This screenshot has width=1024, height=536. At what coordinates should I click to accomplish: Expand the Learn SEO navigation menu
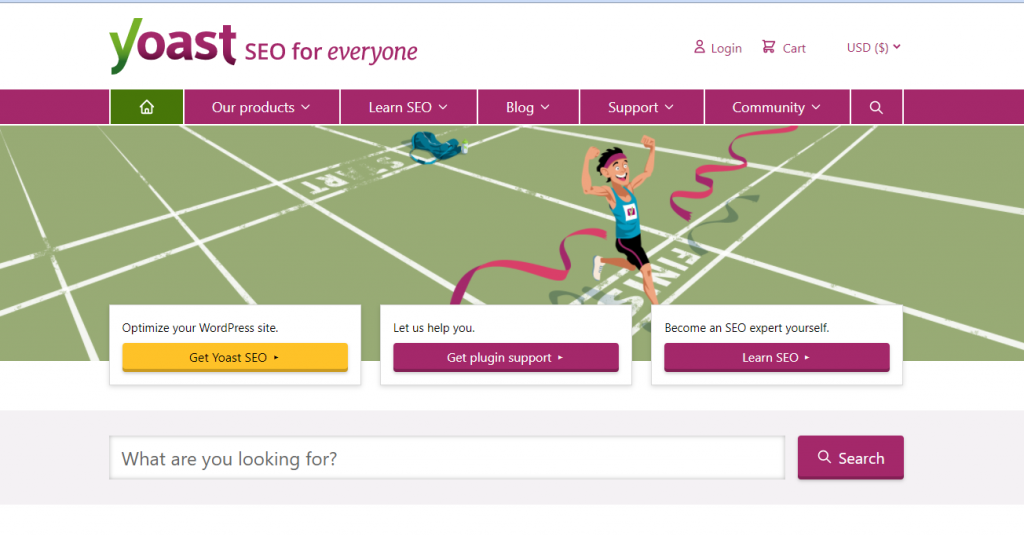coord(408,107)
